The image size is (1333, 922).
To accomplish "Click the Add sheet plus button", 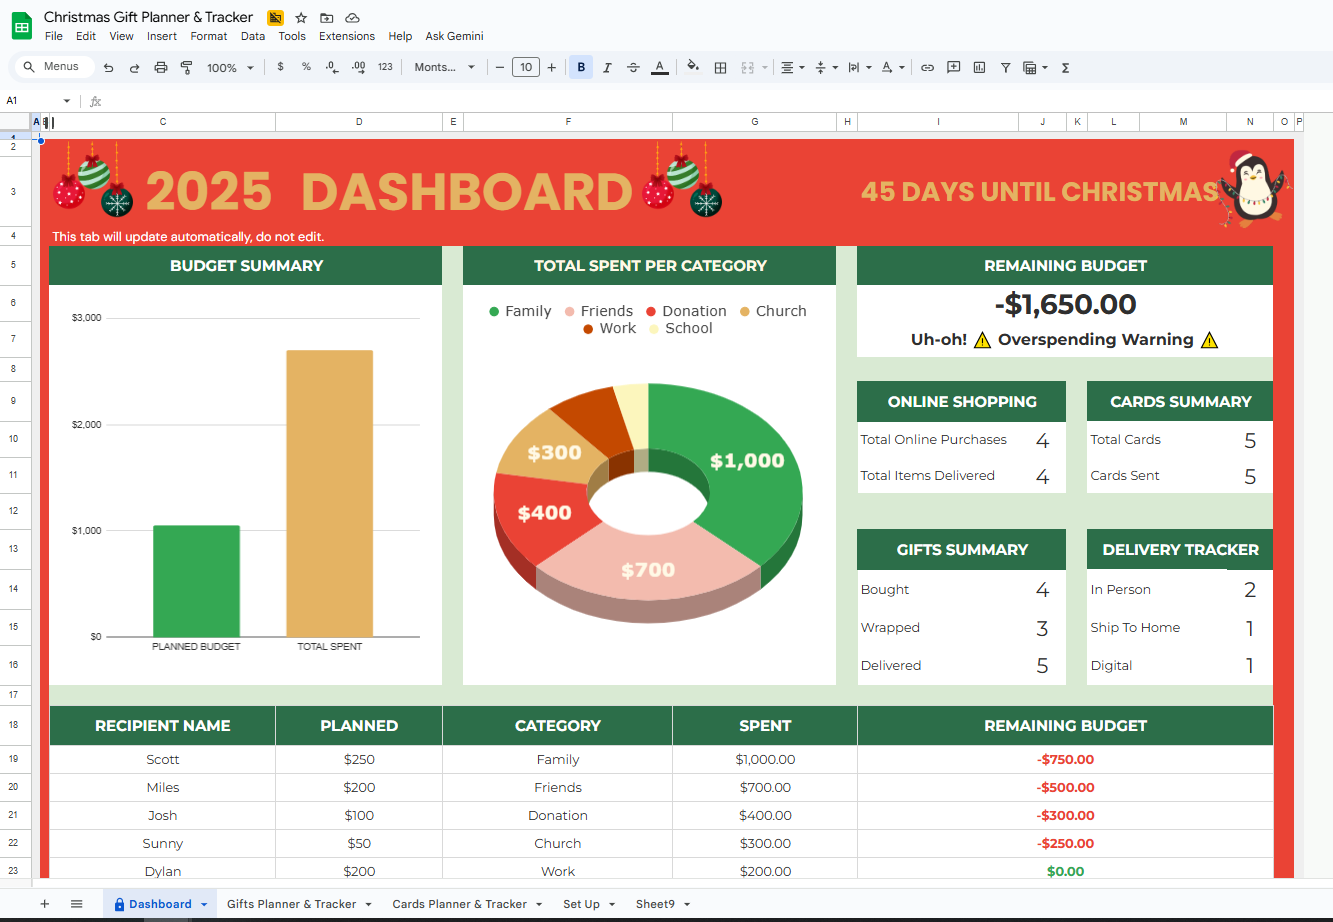I will (44, 904).
